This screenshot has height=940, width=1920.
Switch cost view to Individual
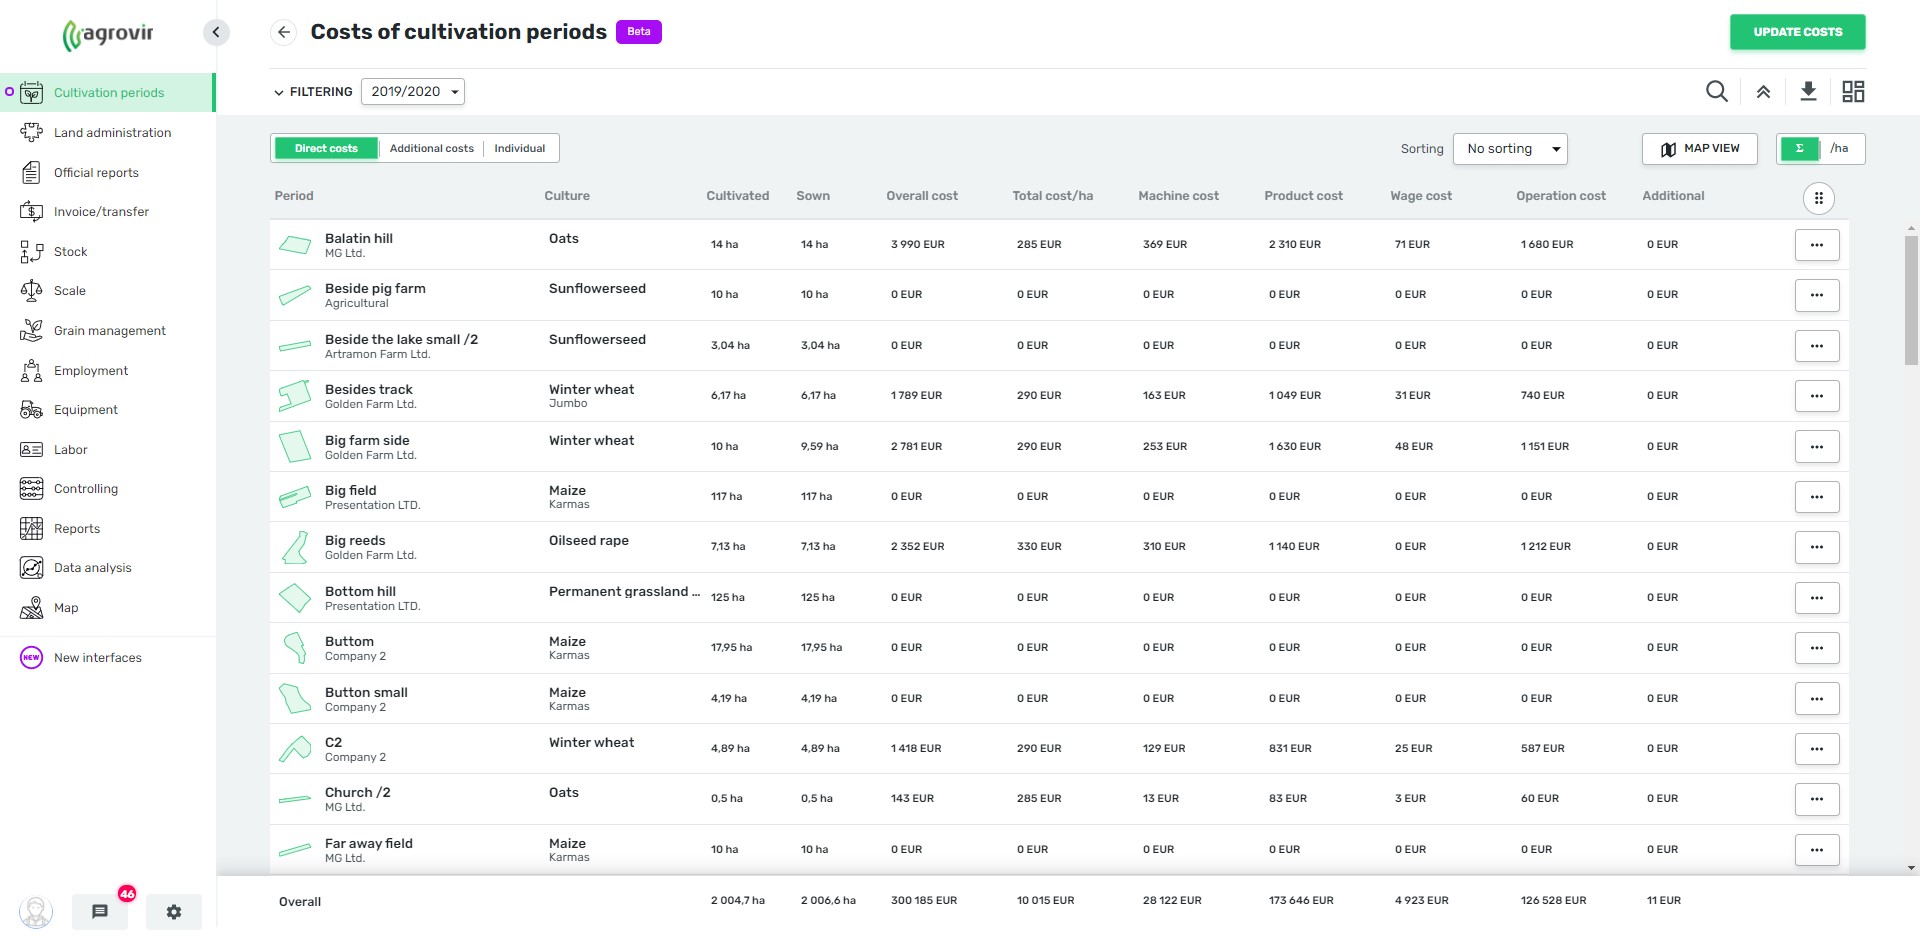[518, 148]
